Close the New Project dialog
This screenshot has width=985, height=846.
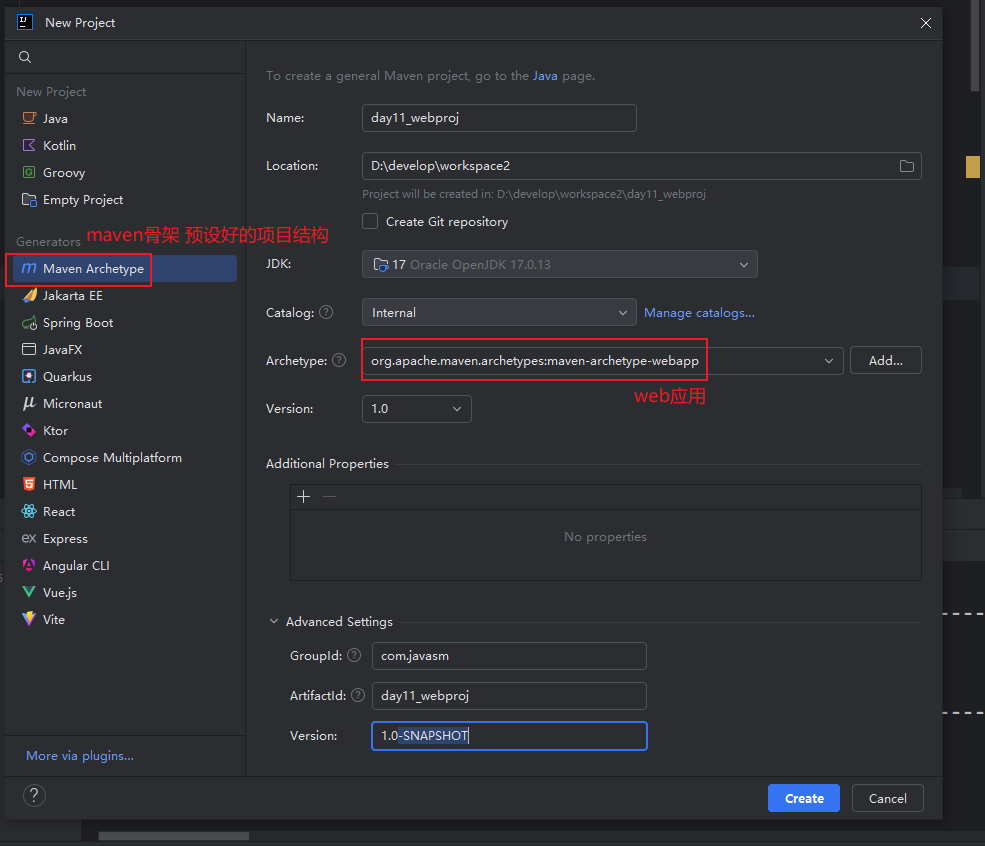coord(925,23)
